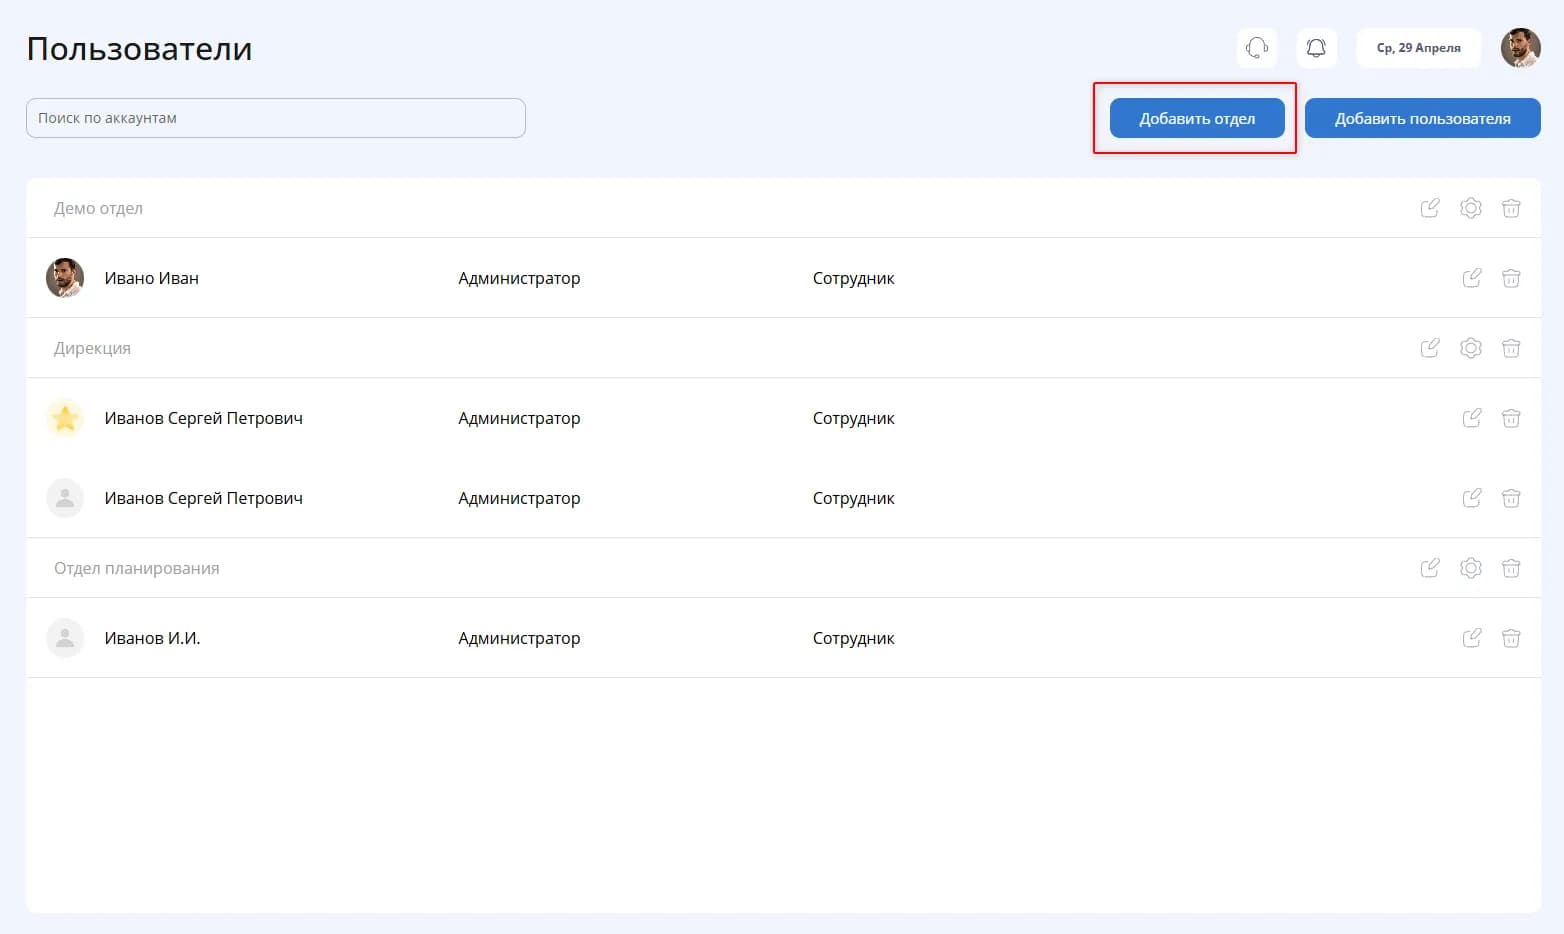Select the star avatar of Иванов Сергей Петрович
The width and height of the screenshot is (1564, 934).
(x=65, y=418)
